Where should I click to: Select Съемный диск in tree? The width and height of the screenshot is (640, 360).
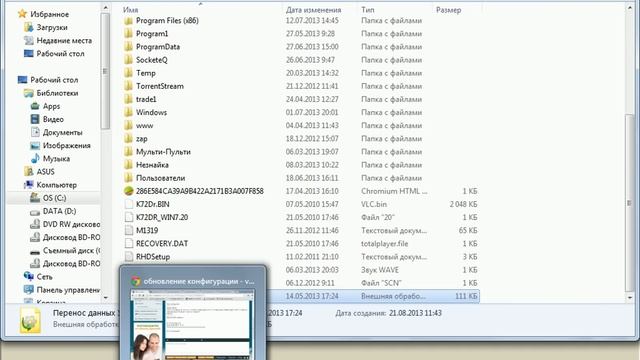71,251
